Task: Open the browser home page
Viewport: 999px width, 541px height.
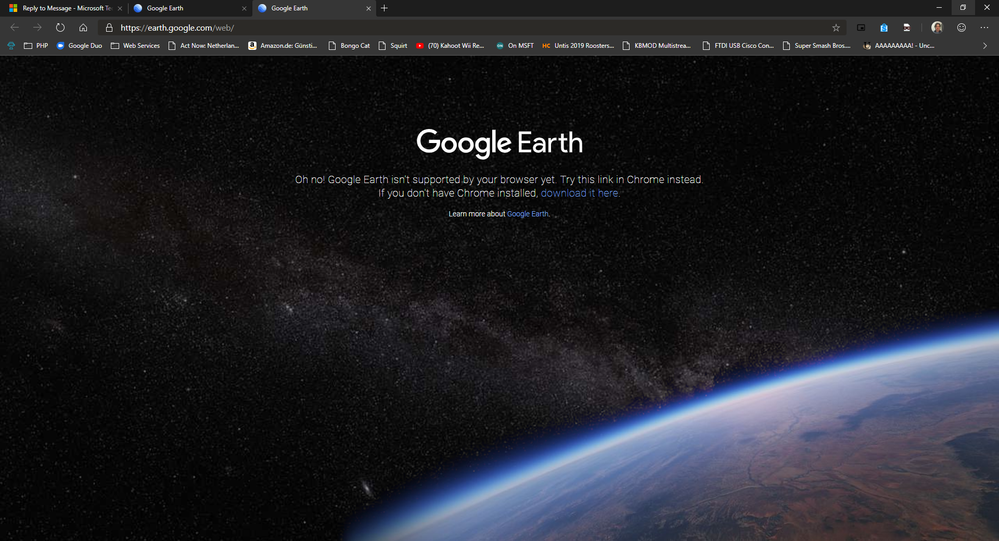Action: 83,27
